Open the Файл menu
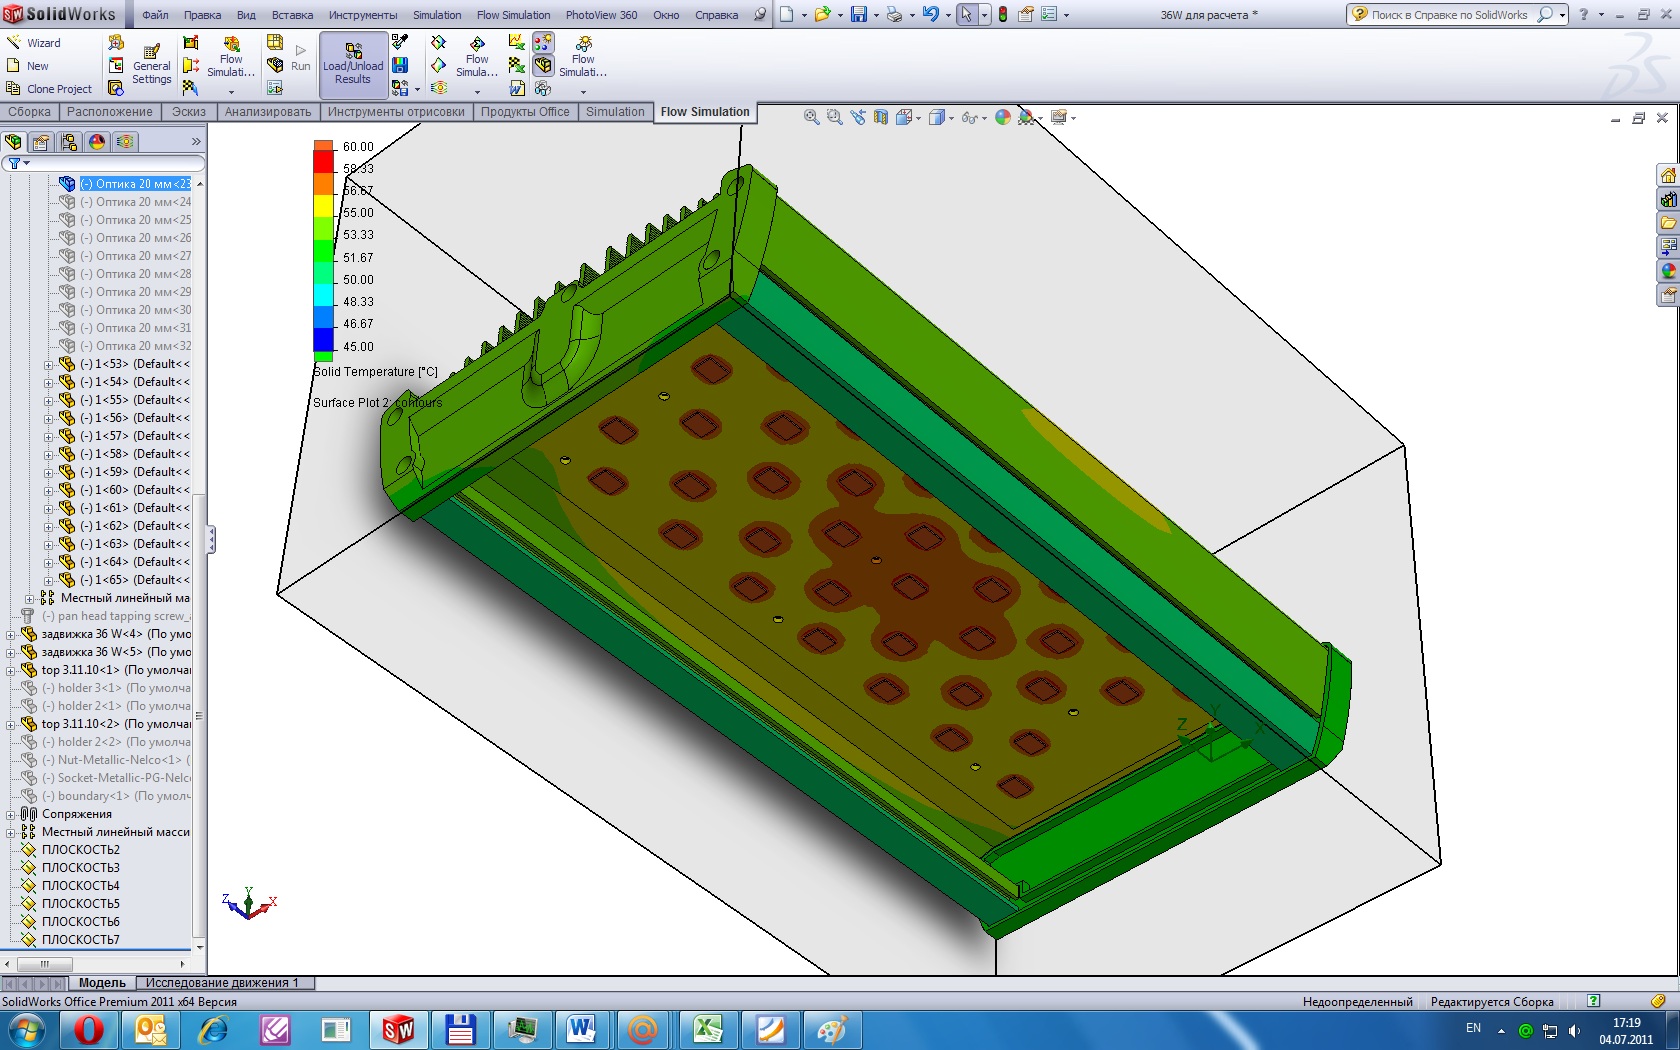Viewport: 1680px width, 1050px height. pyautogui.click(x=155, y=15)
